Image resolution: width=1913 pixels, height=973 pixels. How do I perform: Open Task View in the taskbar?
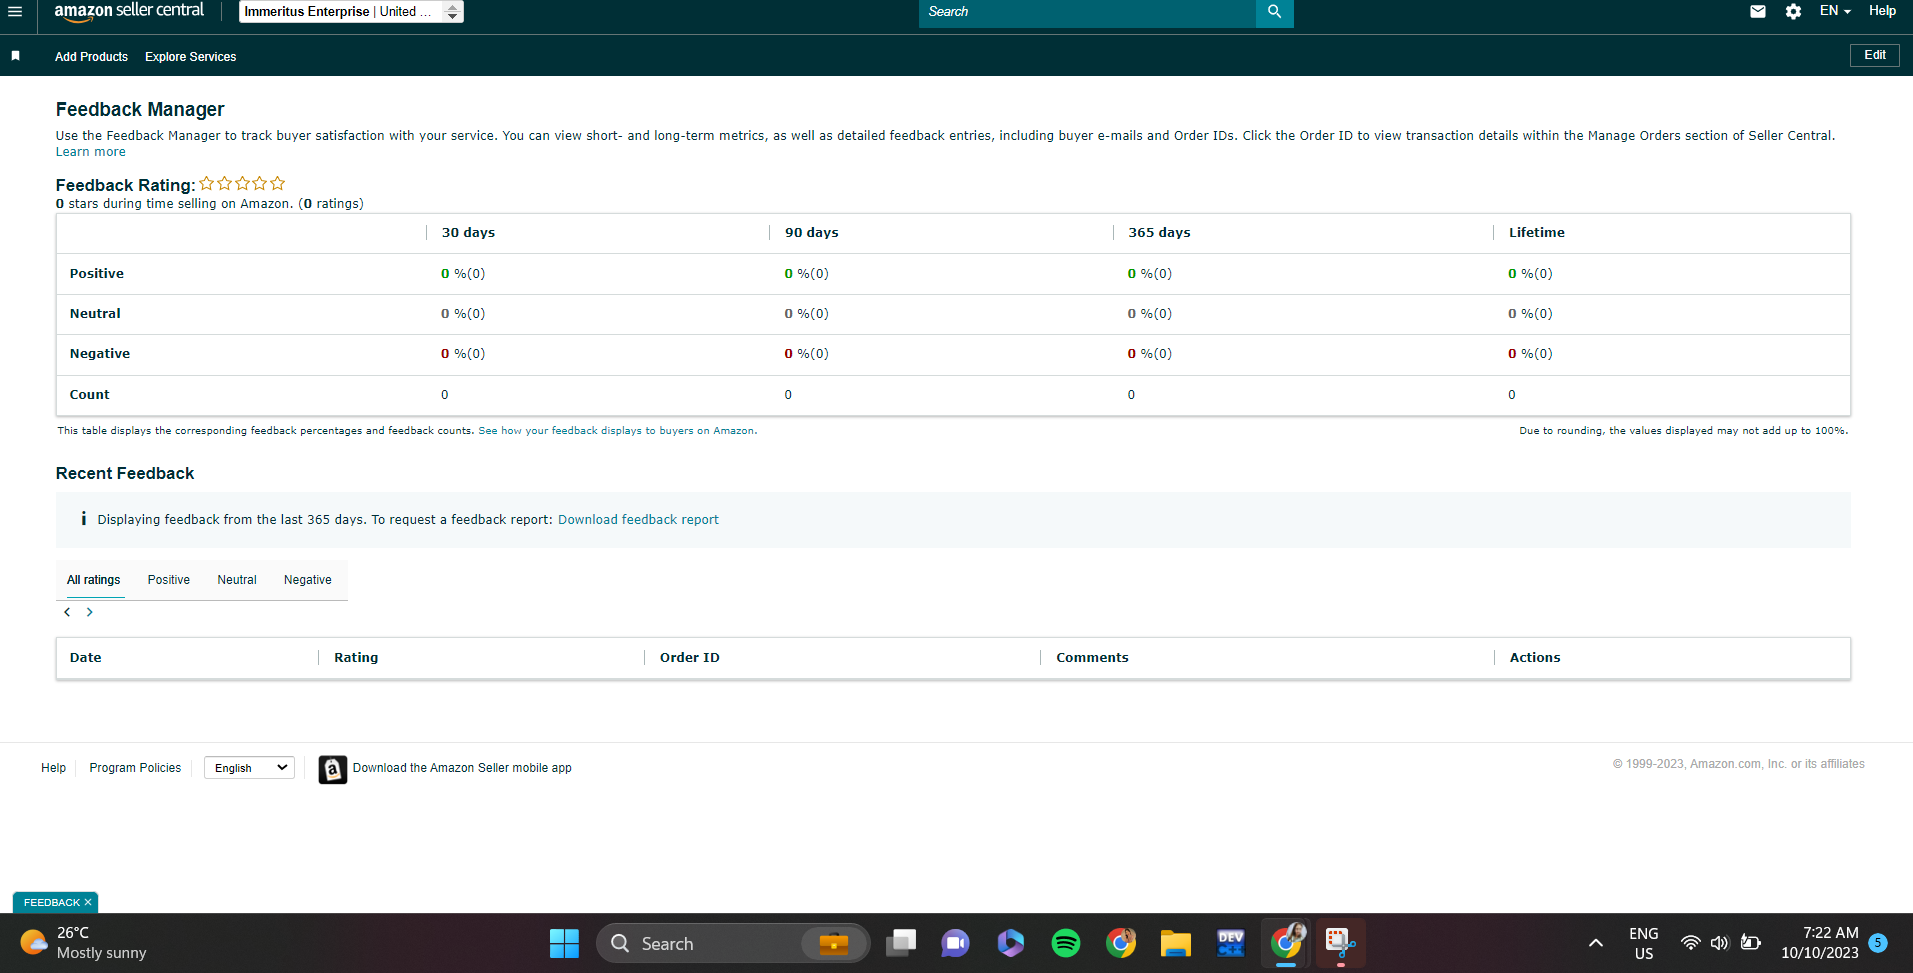pos(901,943)
